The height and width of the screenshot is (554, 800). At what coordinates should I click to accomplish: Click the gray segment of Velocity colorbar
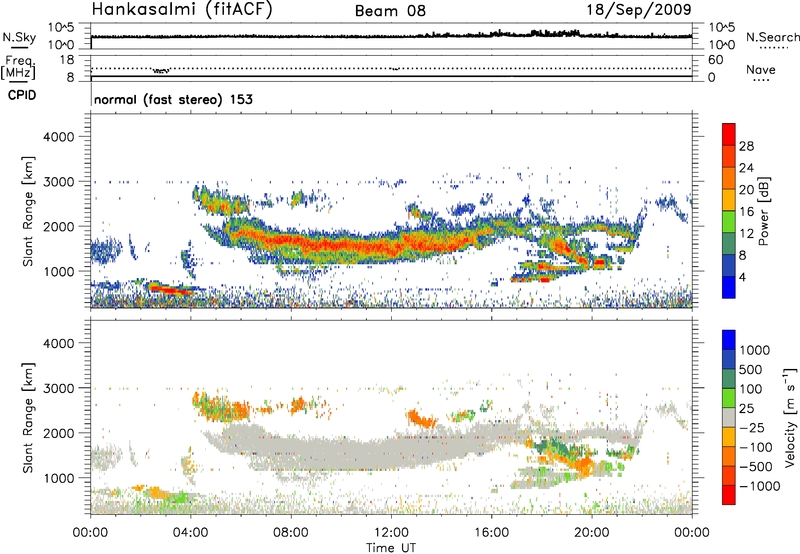click(x=729, y=417)
